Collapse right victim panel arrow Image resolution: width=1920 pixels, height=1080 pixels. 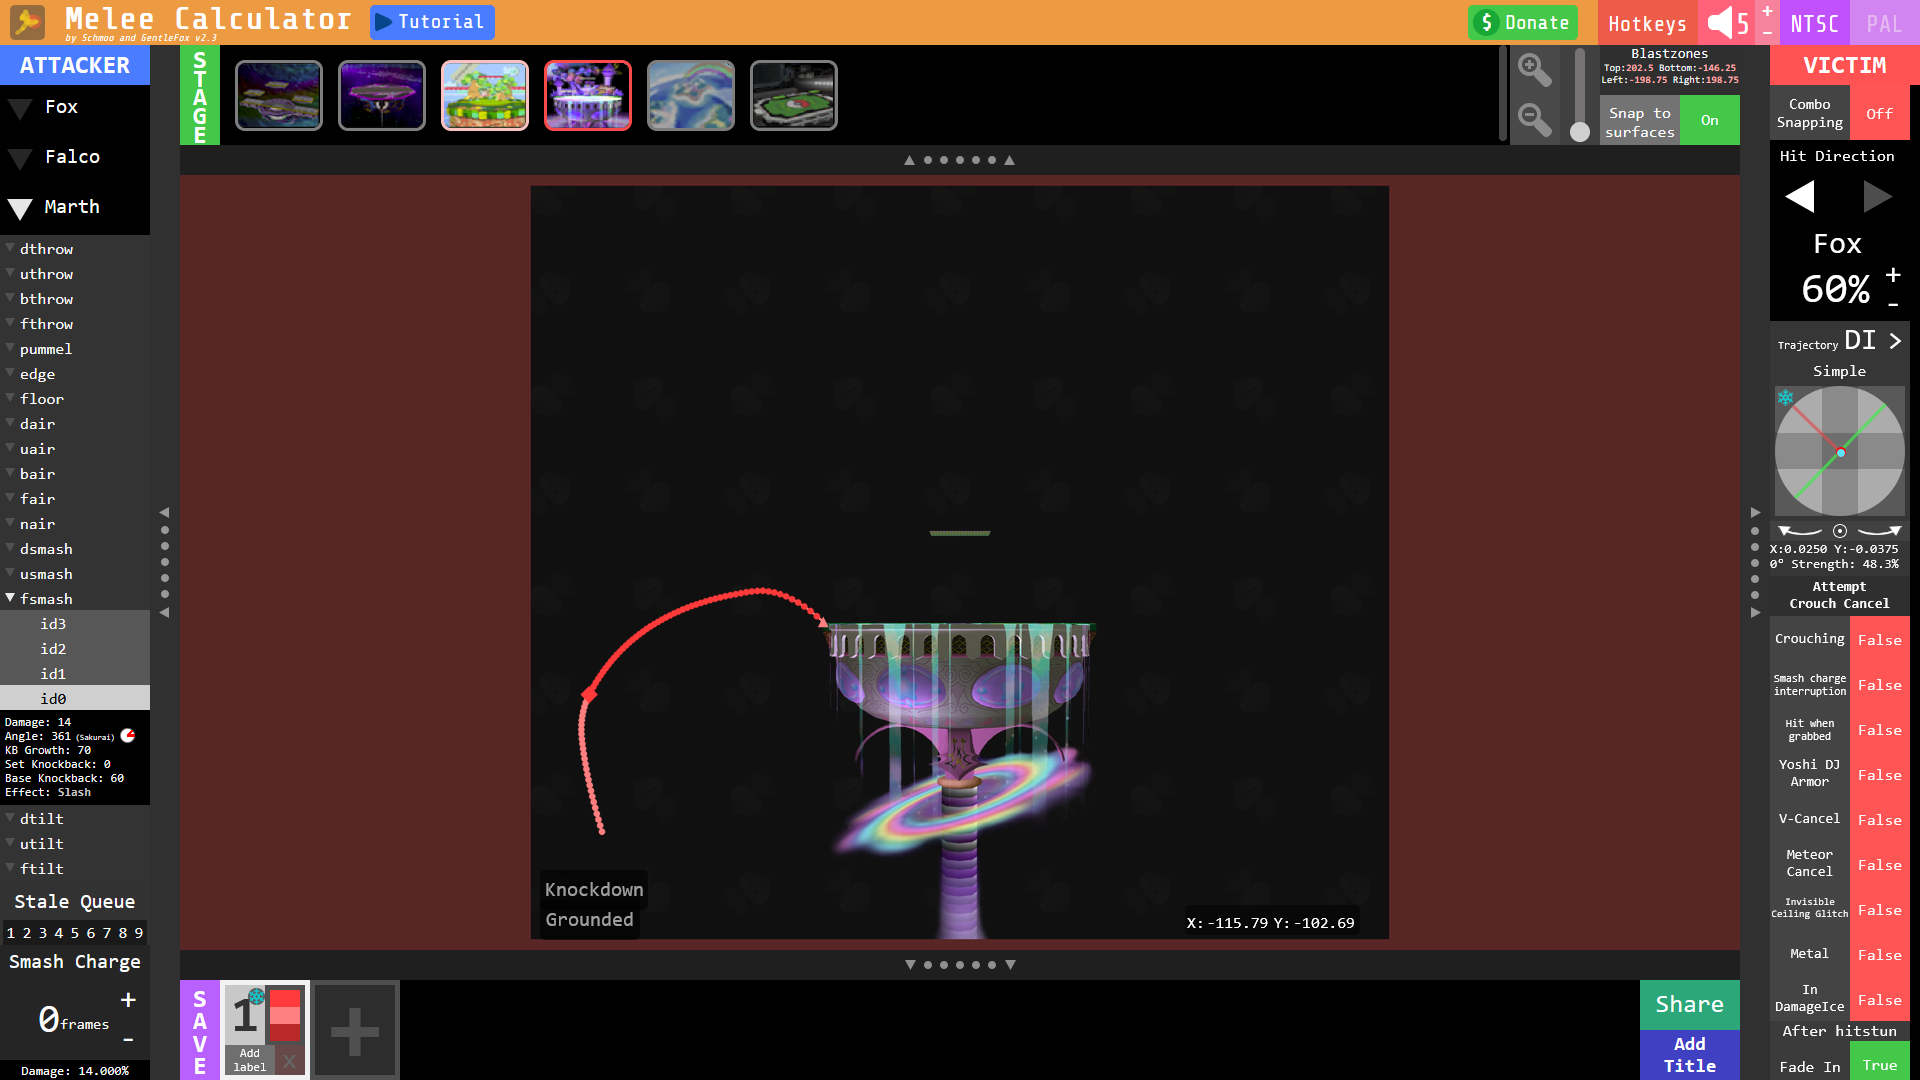(x=1755, y=562)
